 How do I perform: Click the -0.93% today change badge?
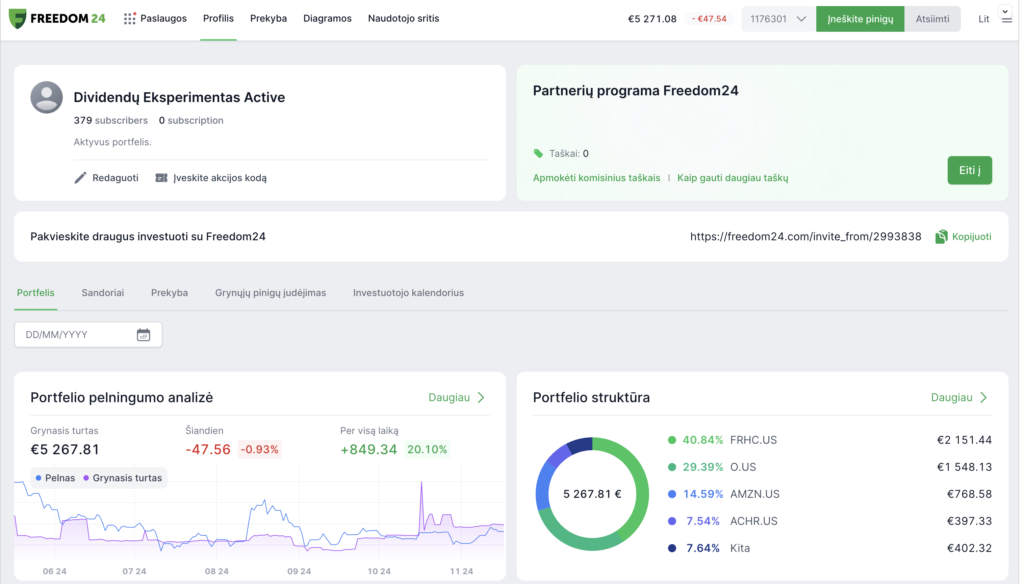259,449
